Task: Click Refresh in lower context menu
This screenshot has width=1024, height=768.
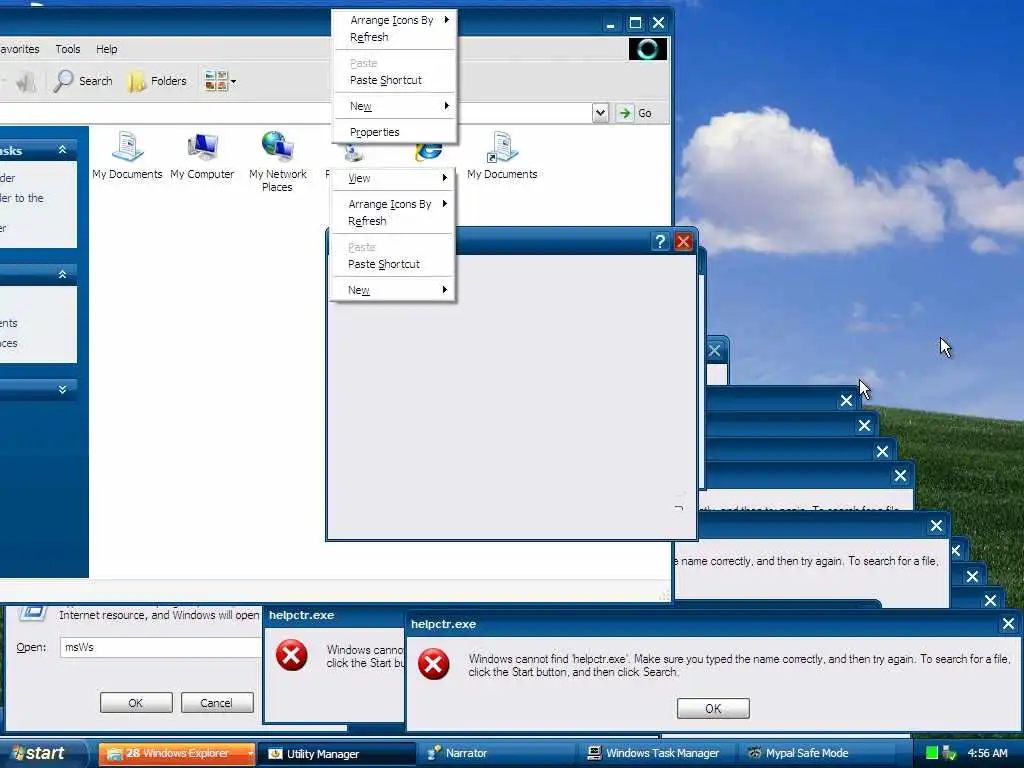Action: click(392, 221)
